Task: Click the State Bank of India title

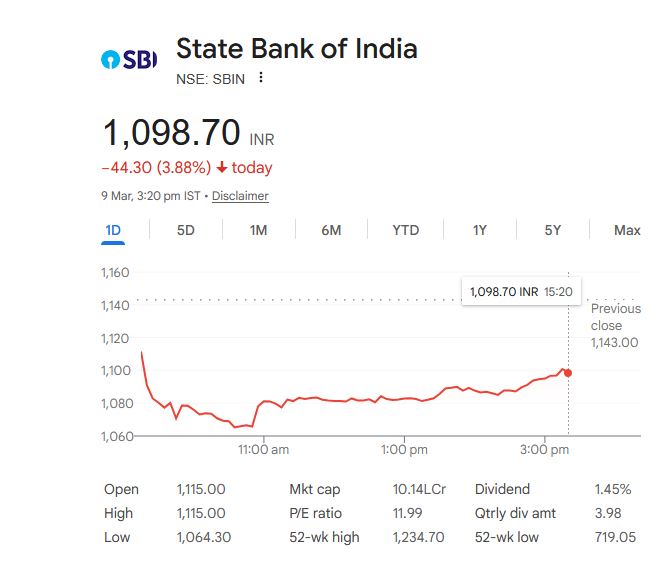Action: click(x=296, y=49)
